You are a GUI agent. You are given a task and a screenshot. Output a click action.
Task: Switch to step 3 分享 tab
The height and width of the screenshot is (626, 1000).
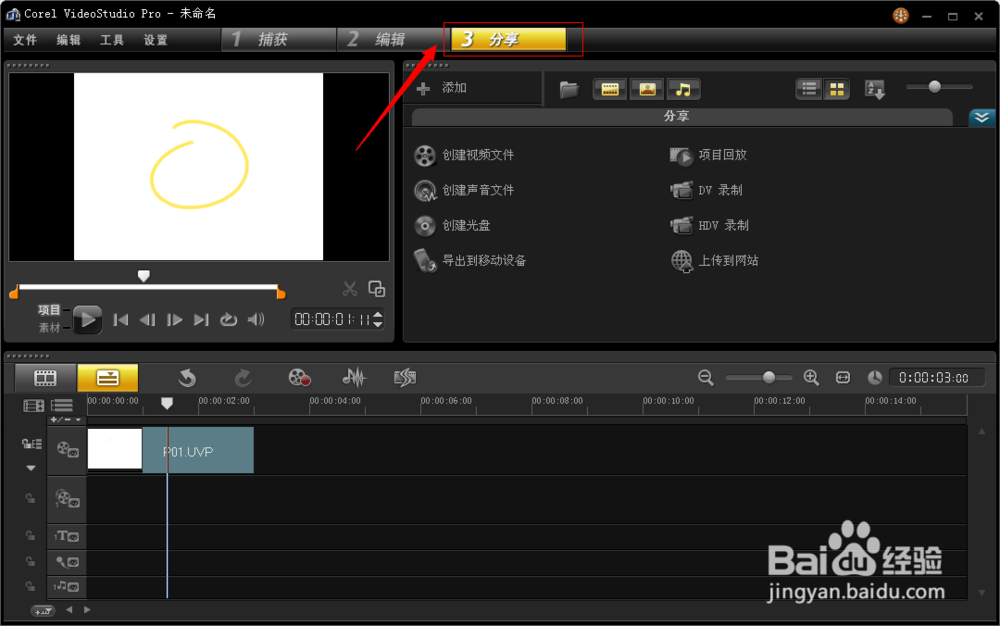coord(508,40)
